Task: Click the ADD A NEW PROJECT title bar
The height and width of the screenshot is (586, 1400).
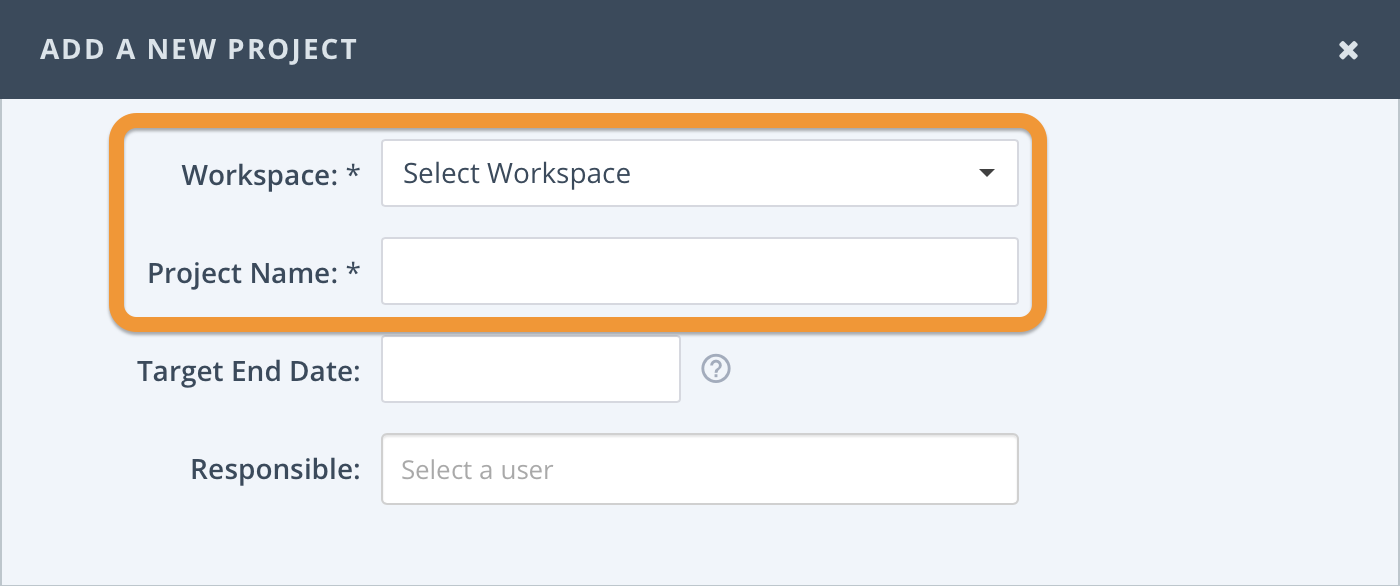Action: pos(198,48)
